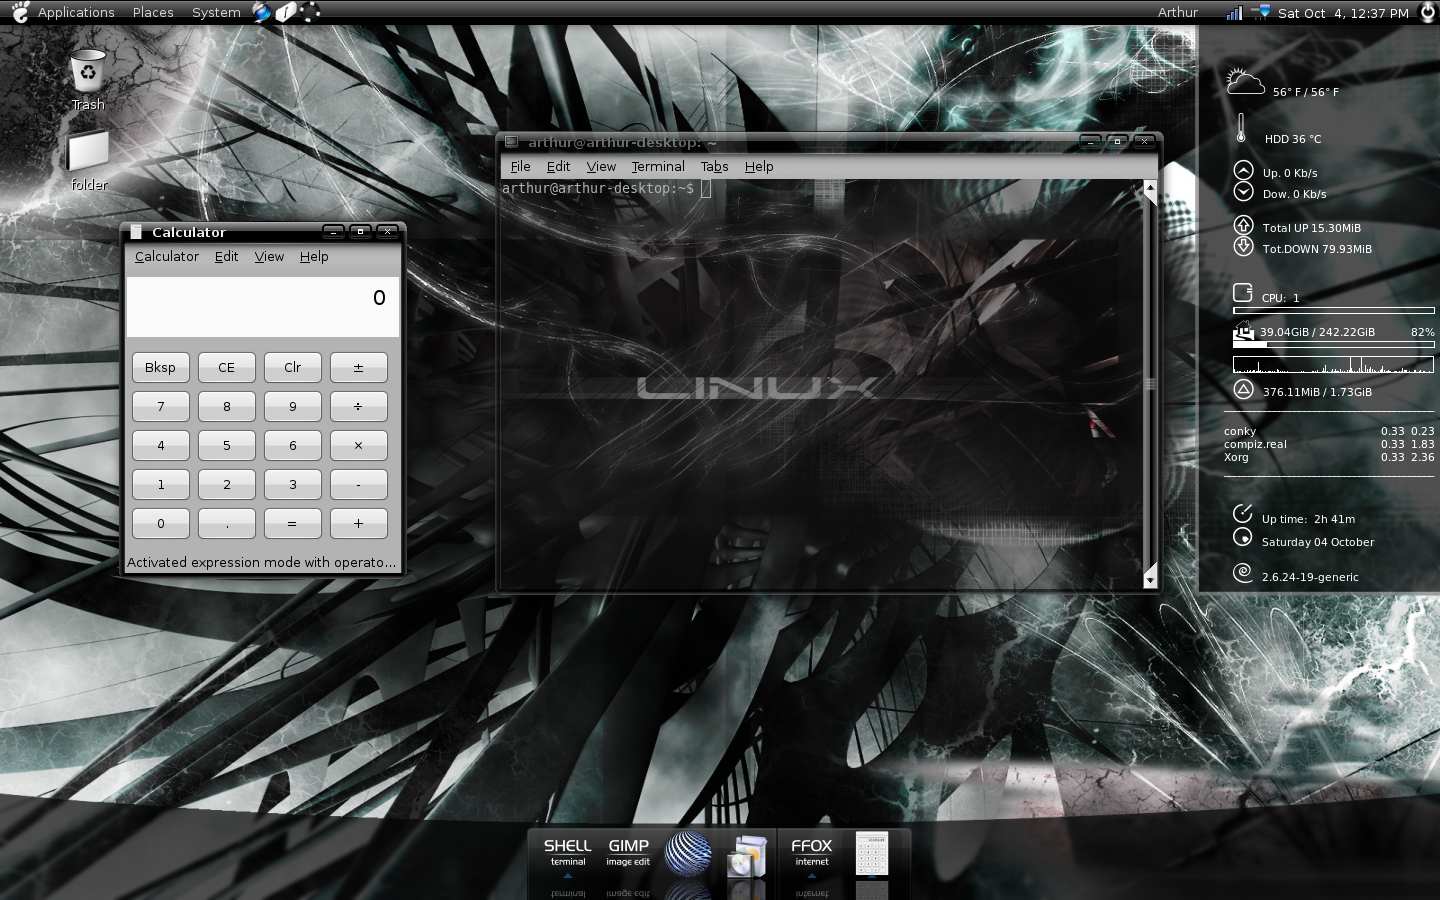Click the dotted ring icon in top panel
Viewport: 1440px width, 900px height.
coord(310,12)
